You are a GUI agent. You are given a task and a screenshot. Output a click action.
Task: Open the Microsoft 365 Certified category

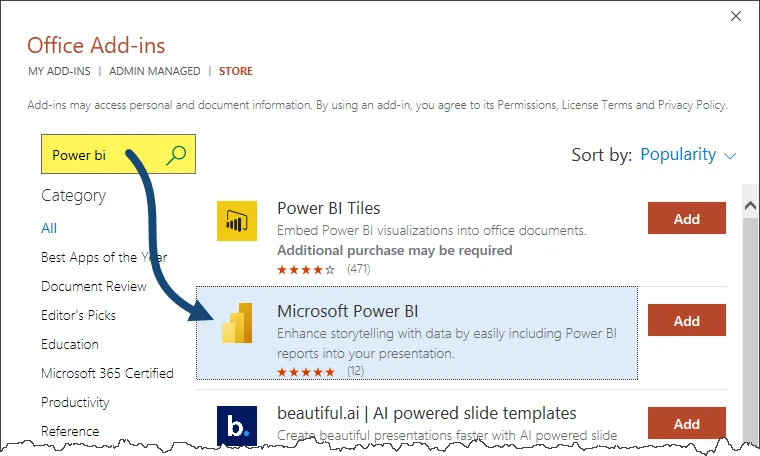pyautogui.click(x=107, y=373)
